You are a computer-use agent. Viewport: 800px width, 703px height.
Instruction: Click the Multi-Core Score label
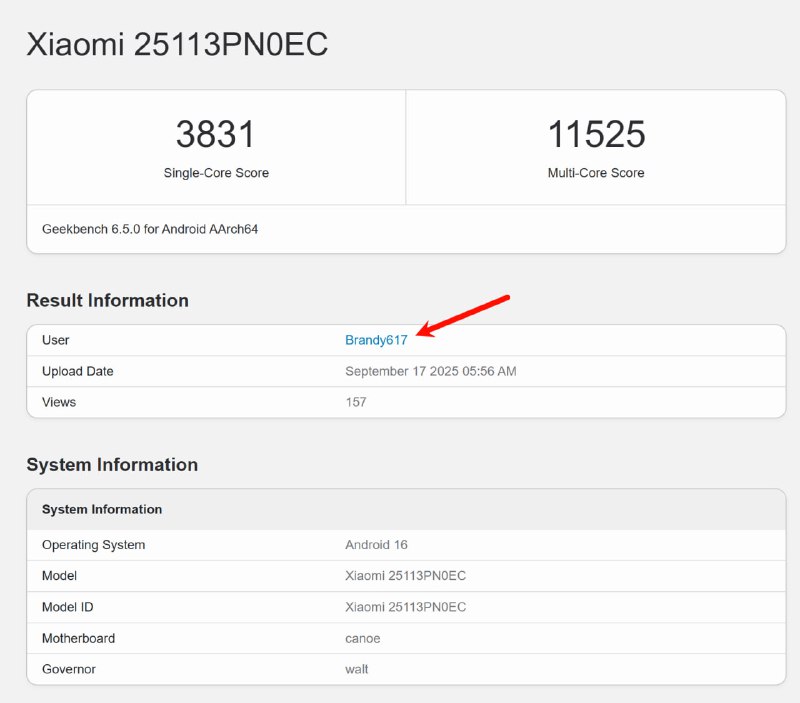coord(596,173)
